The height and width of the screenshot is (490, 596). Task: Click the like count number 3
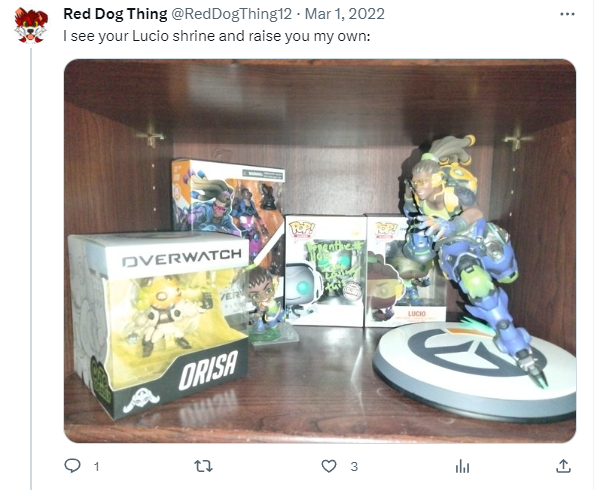click(x=354, y=466)
